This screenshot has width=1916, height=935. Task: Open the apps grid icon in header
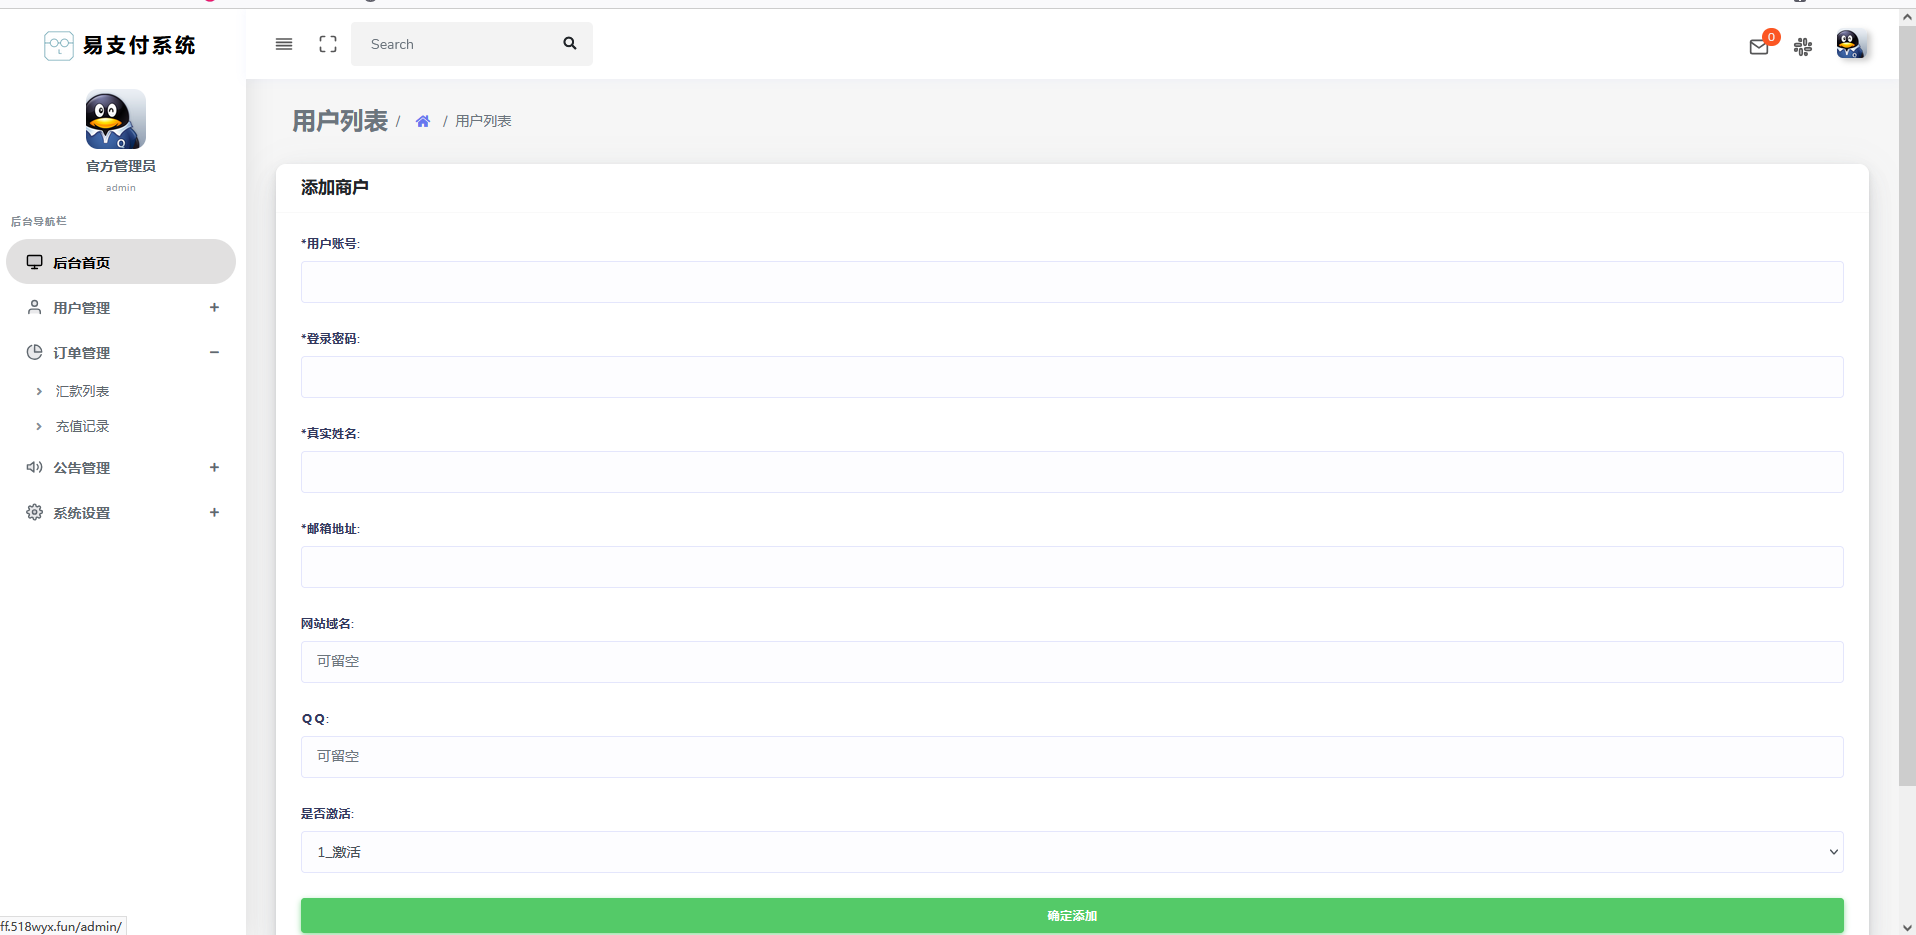(1803, 46)
